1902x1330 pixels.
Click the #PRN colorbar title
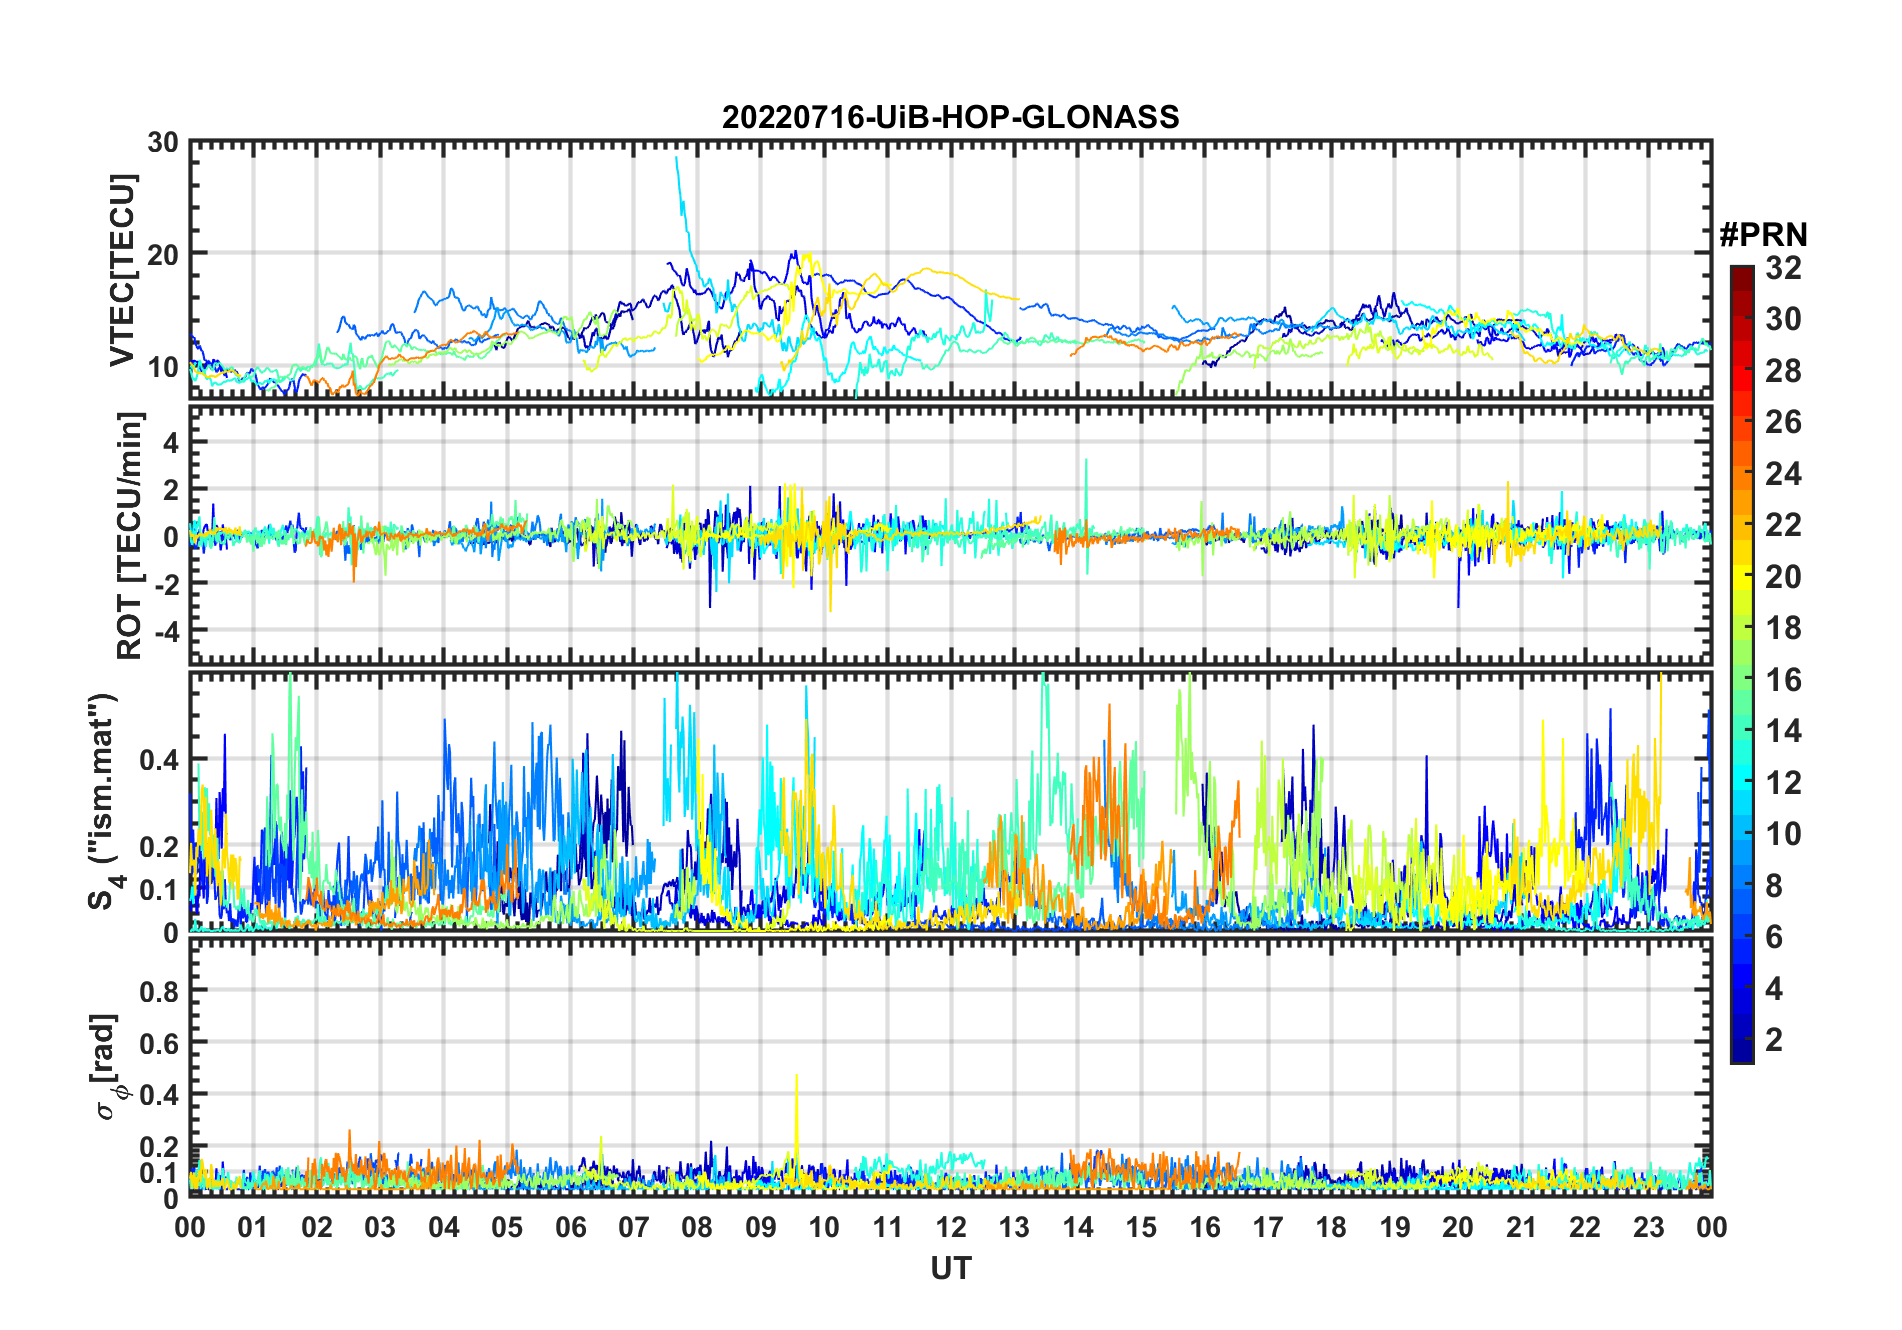(1763, 235)
